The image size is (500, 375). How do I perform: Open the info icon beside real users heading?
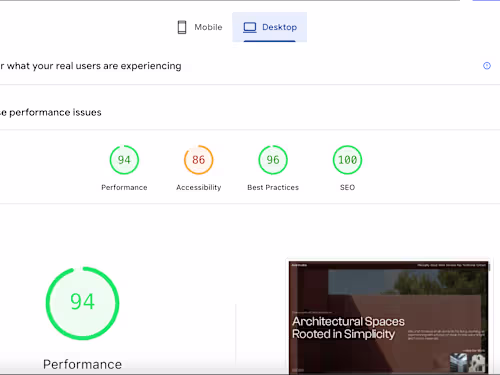coord(487,66)
